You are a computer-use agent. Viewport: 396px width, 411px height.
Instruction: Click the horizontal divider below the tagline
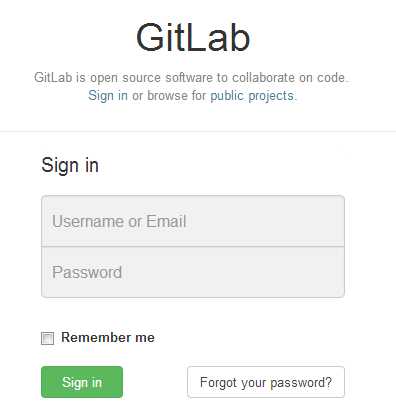(x=198, y=131)
